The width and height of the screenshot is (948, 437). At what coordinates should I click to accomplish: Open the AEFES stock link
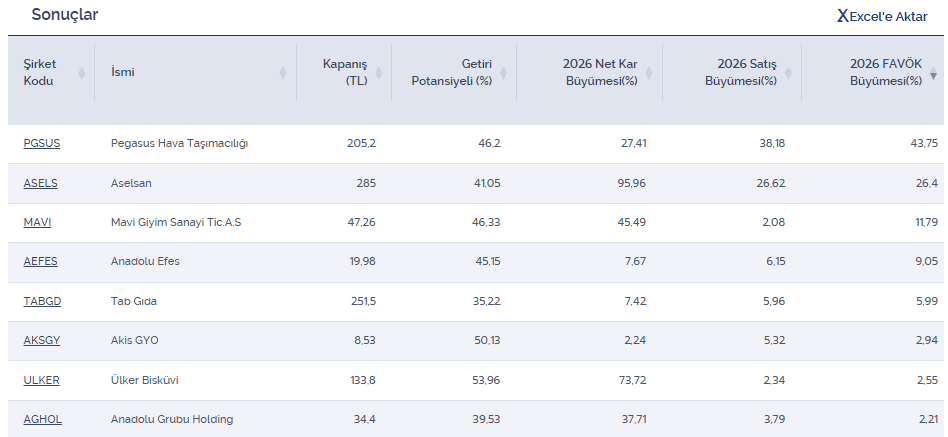pos(41,262)
